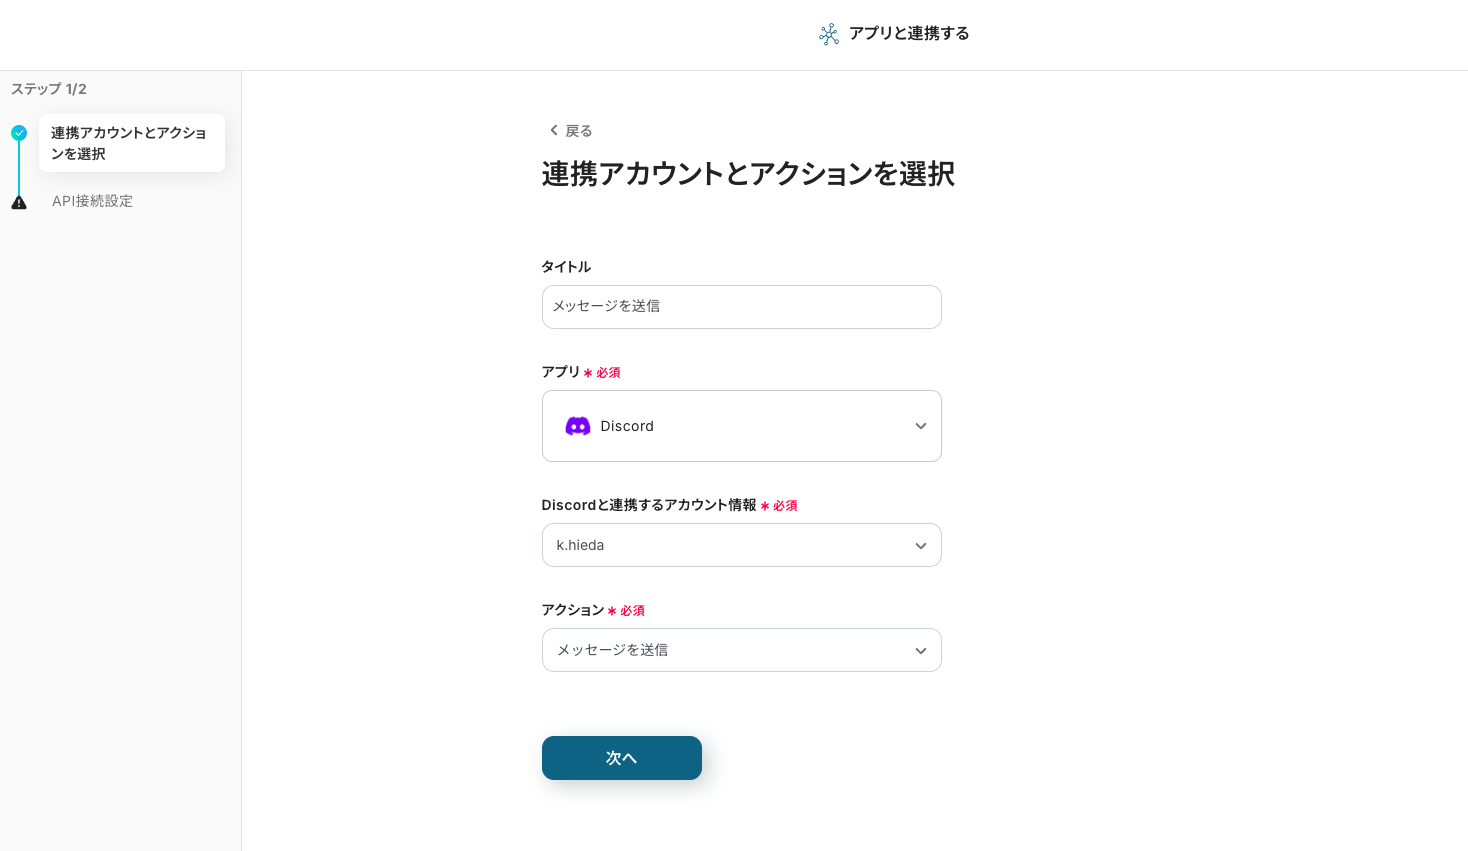Click the ステップ 1/2 label

(49, 89)
